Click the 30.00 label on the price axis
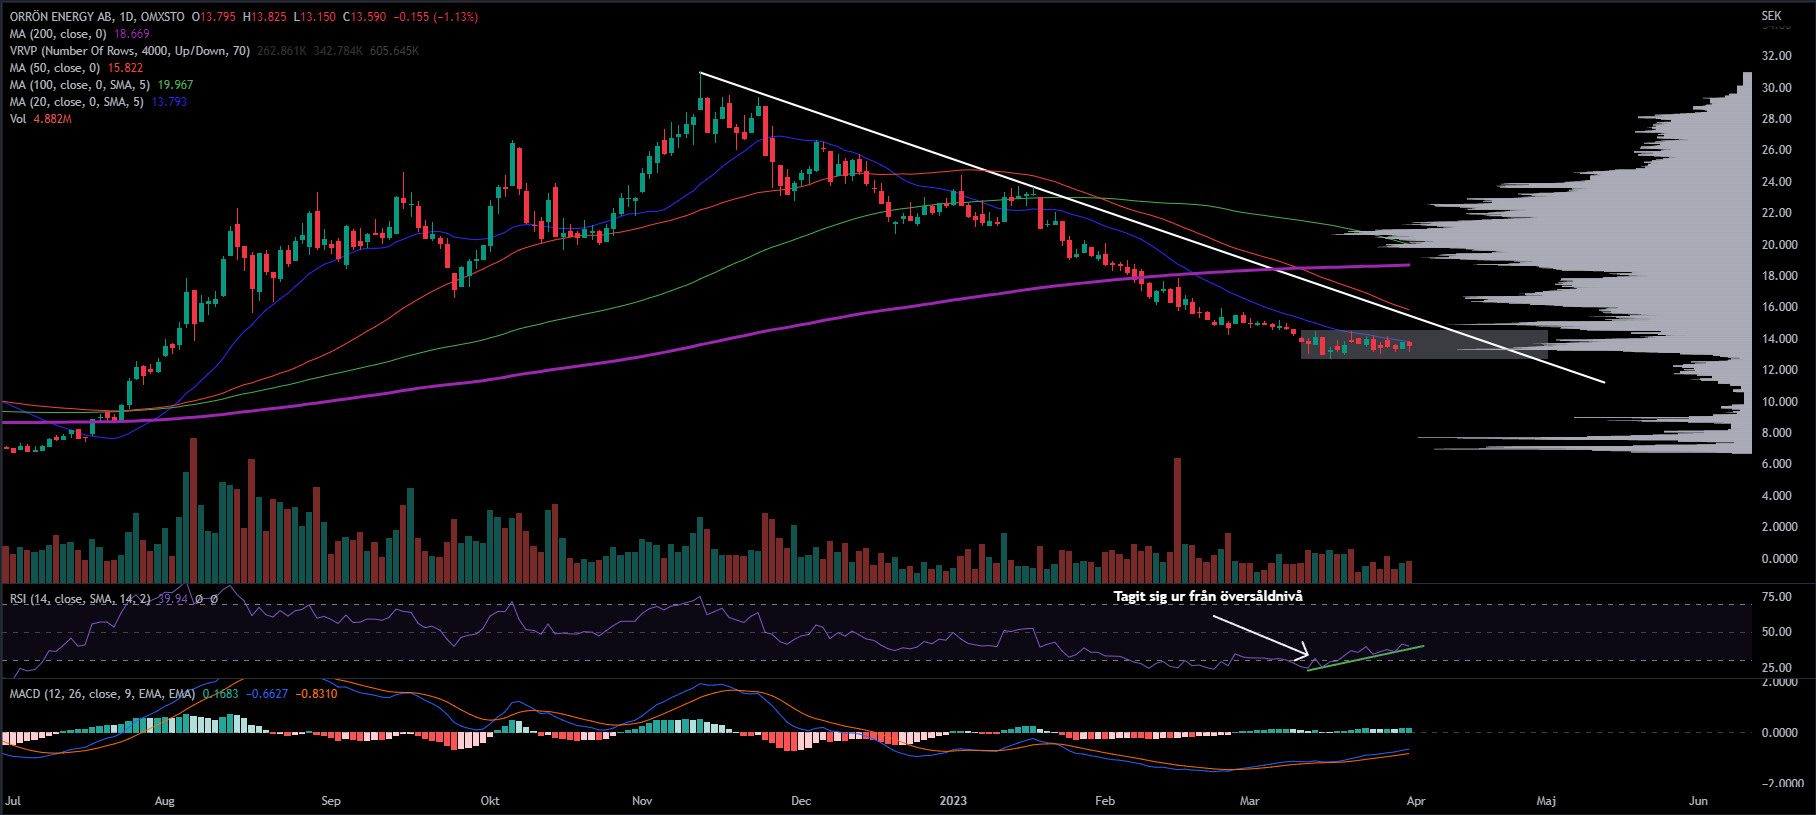The height and width of the screenshot is (815, 1816). tap(1776, 88)
